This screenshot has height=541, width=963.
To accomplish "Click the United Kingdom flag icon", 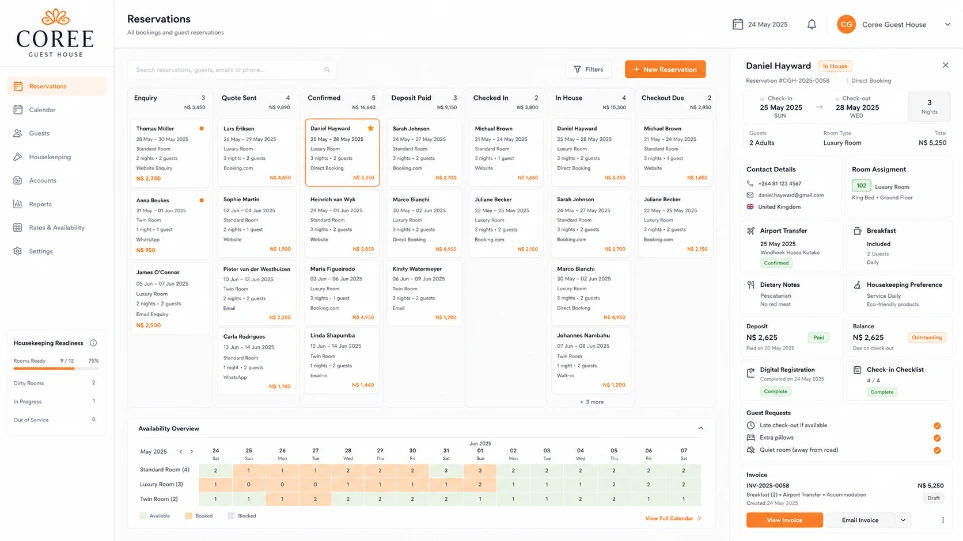I will [750, 207].
